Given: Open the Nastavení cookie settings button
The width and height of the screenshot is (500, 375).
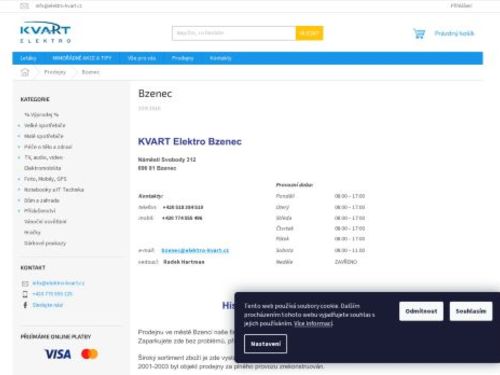Looking at the screenshot, I should click(265, 344).
